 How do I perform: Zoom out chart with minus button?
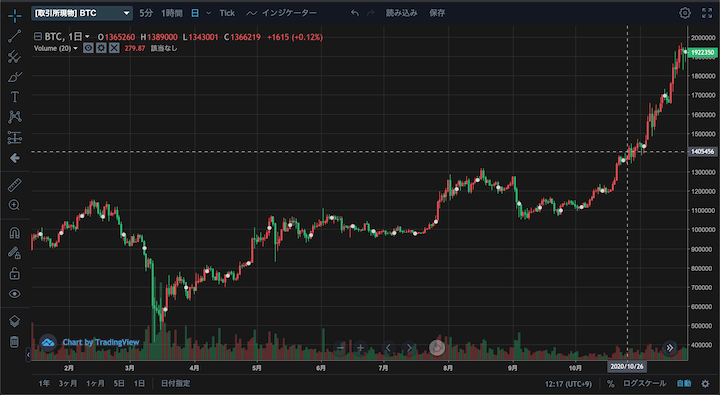[x=340, y=348]
